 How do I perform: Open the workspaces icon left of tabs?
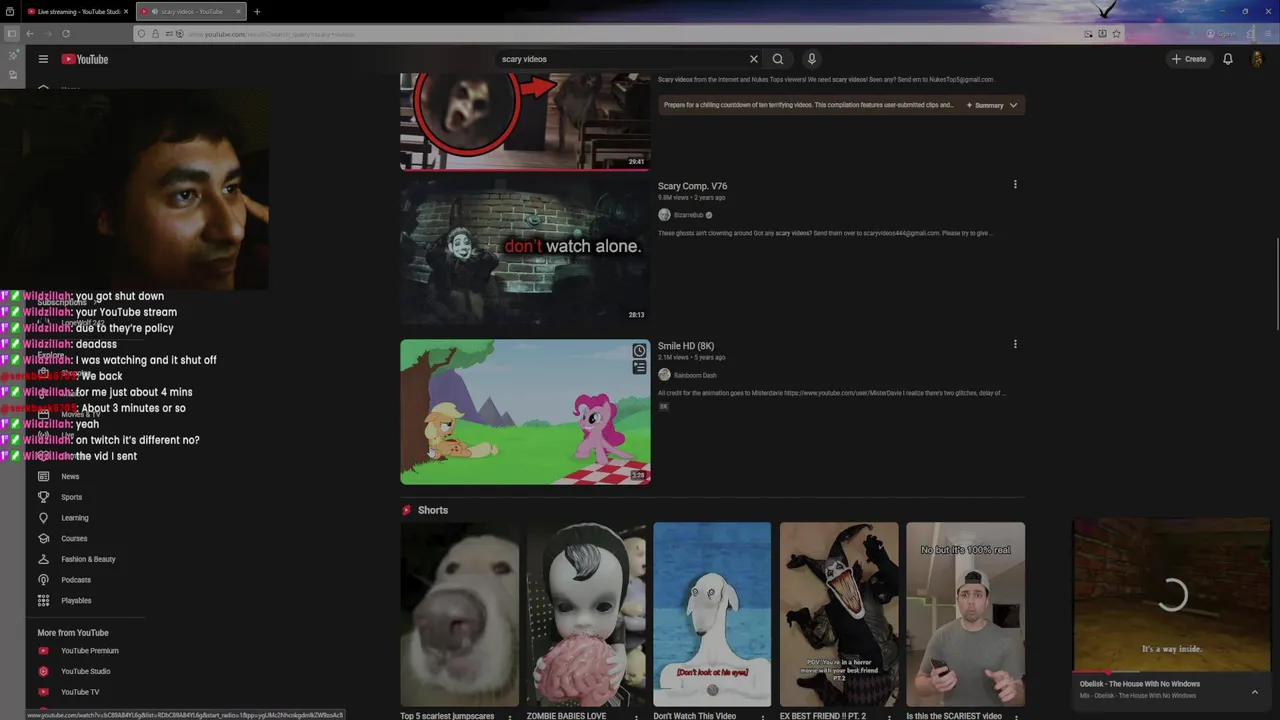[11, 12]
